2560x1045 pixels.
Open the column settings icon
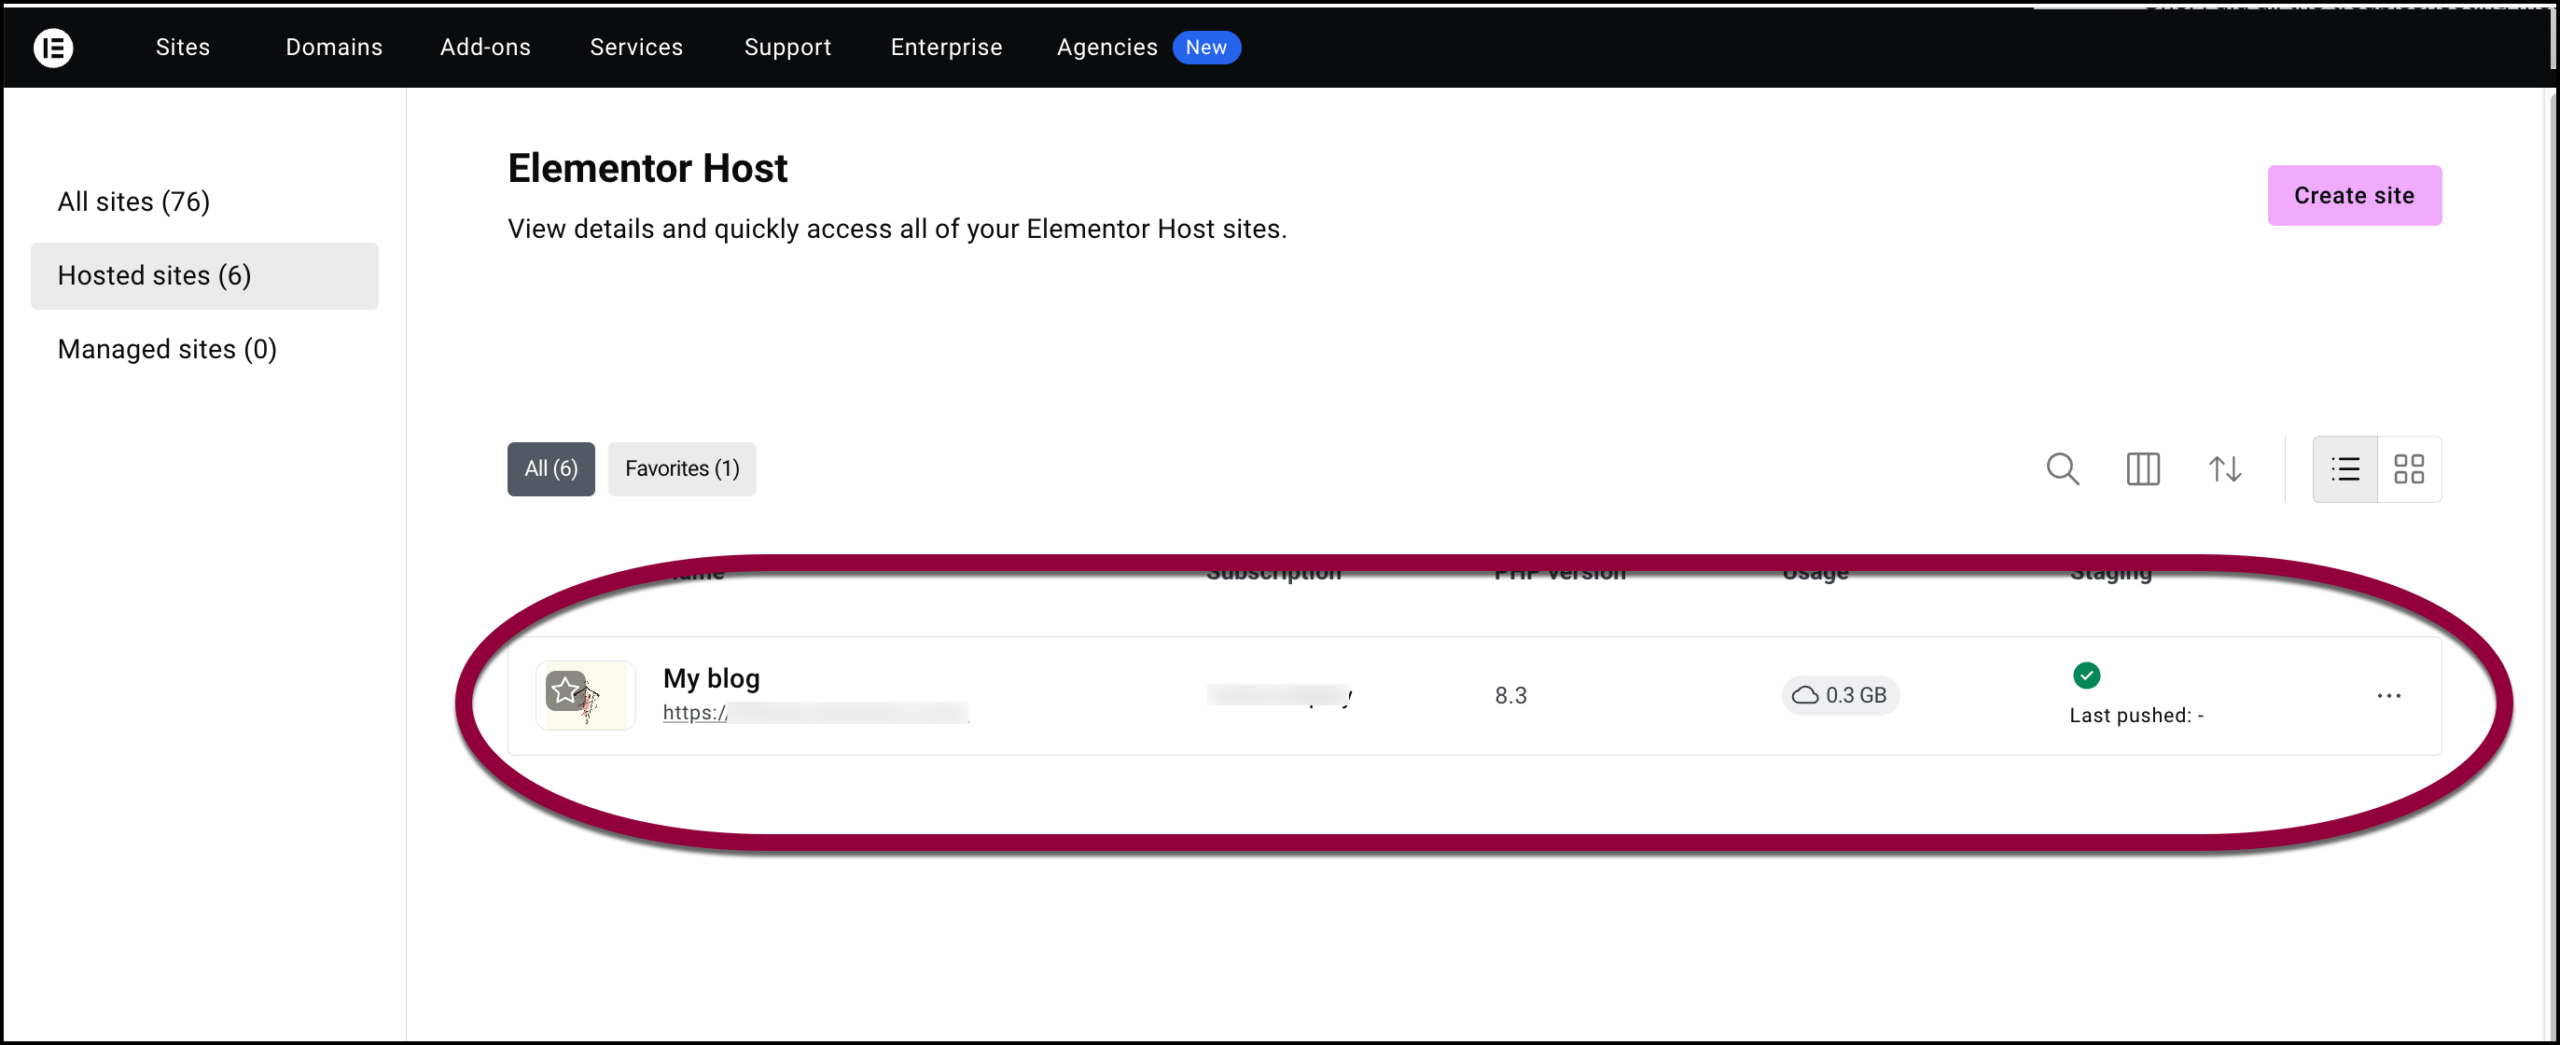coord(2143,469)
